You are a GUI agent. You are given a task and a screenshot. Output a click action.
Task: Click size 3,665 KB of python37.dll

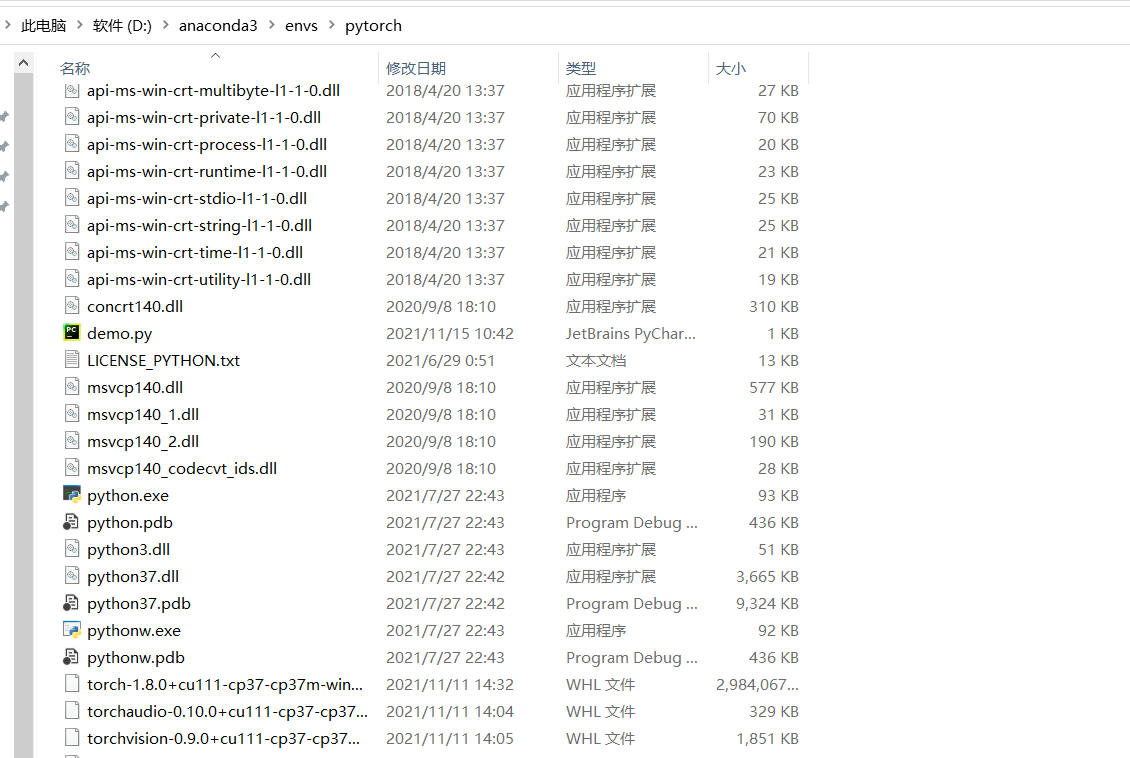[x=767, y=576]
